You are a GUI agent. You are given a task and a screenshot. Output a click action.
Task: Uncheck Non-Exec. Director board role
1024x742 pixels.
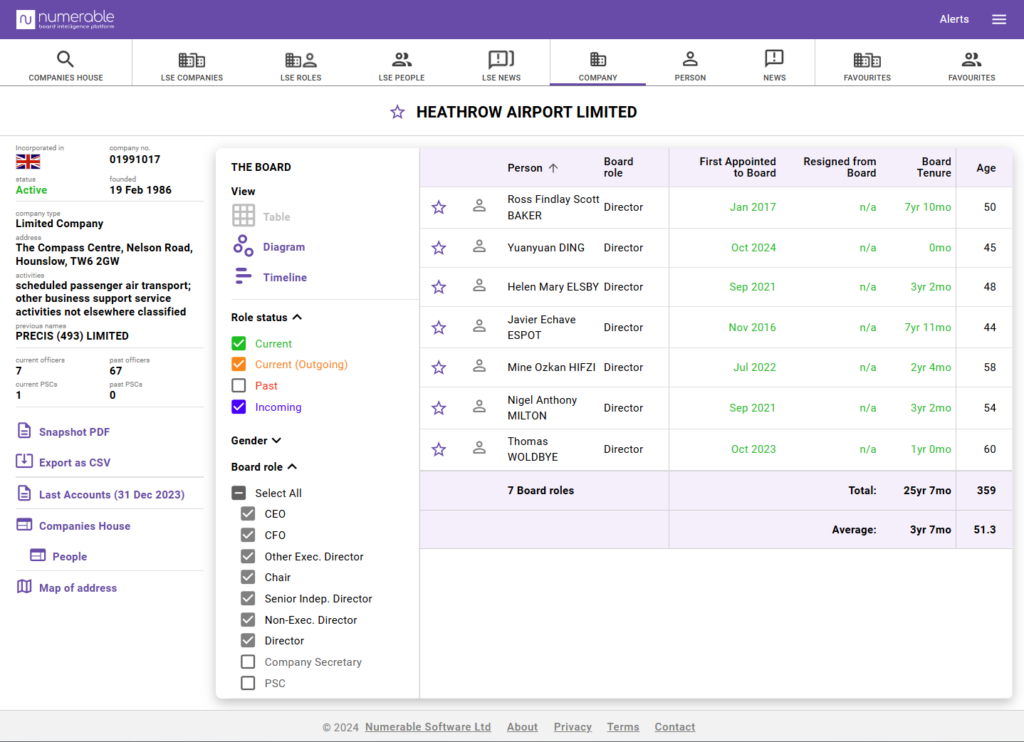tap(248, 619)
